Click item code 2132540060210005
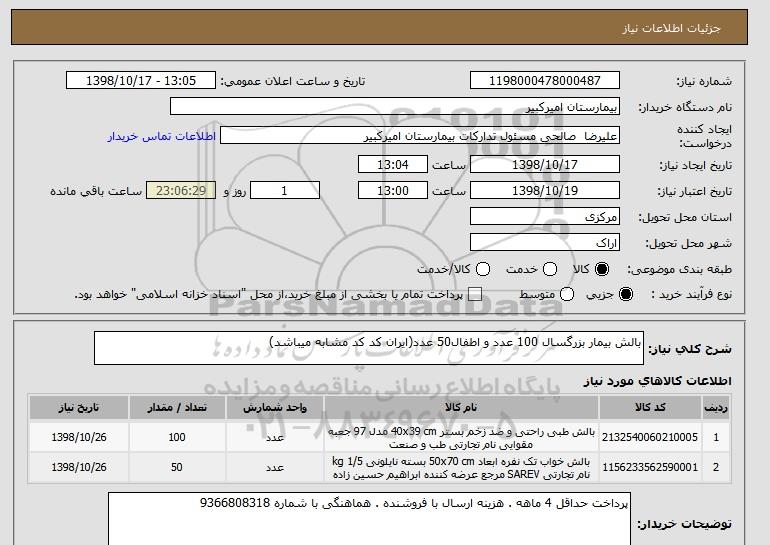Viewport: 770px width, 545px height. click(650, 437)
